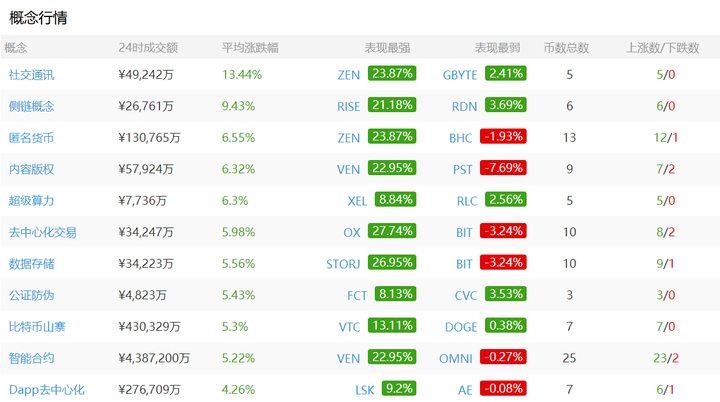
Task: Open DOGE coin link
Action: (x=461, y=327)
